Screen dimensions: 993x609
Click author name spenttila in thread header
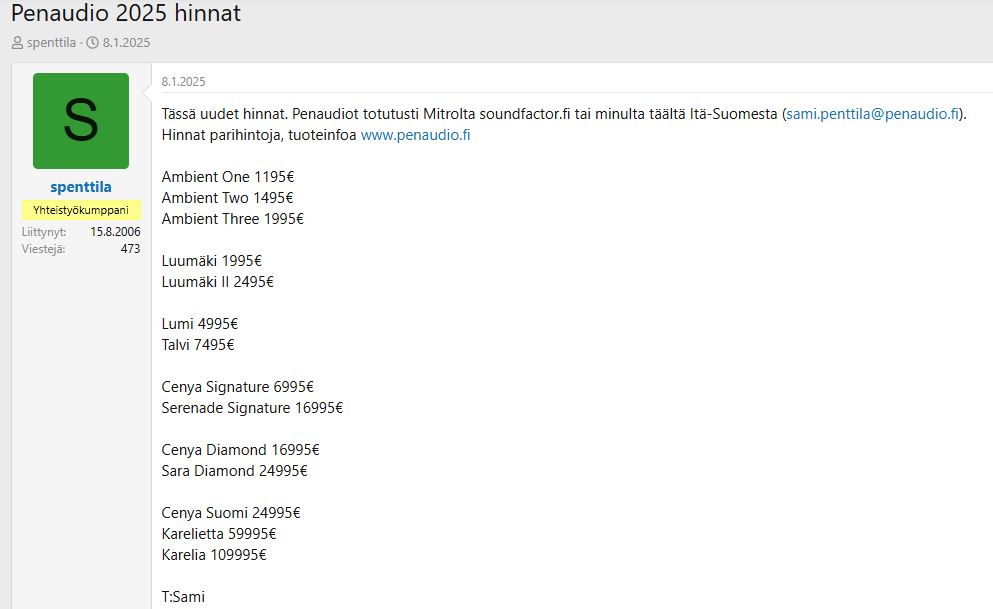[51, 43]
